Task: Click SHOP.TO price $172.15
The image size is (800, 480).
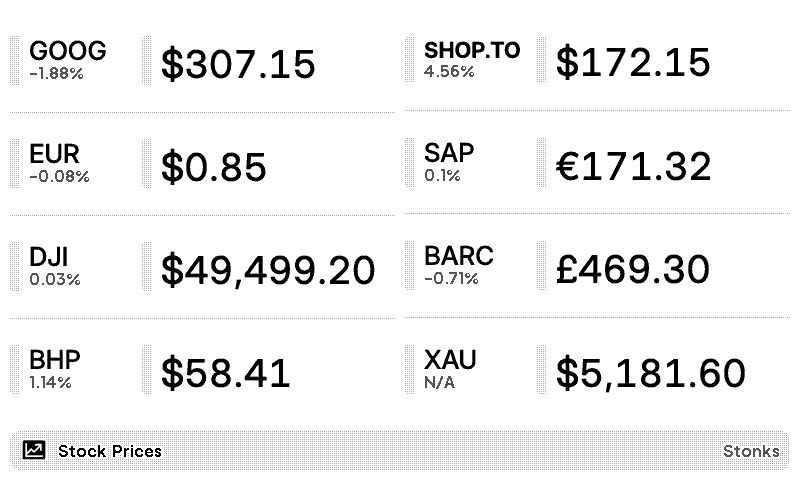Action: 633,62
